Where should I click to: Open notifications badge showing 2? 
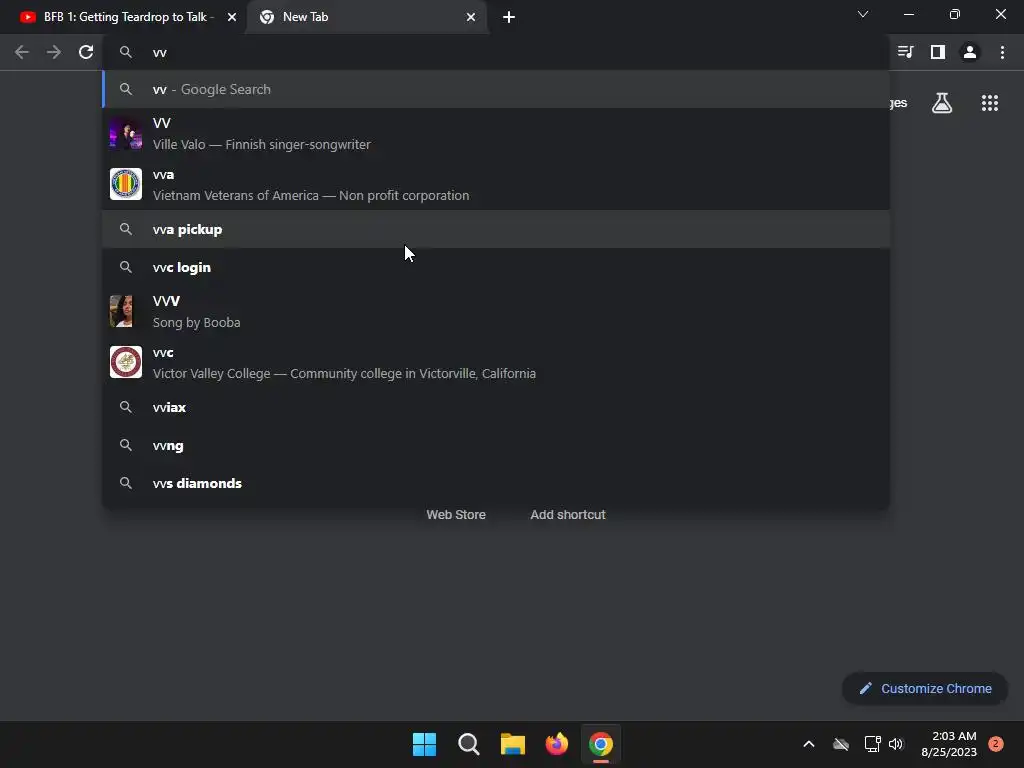(996, 744)
